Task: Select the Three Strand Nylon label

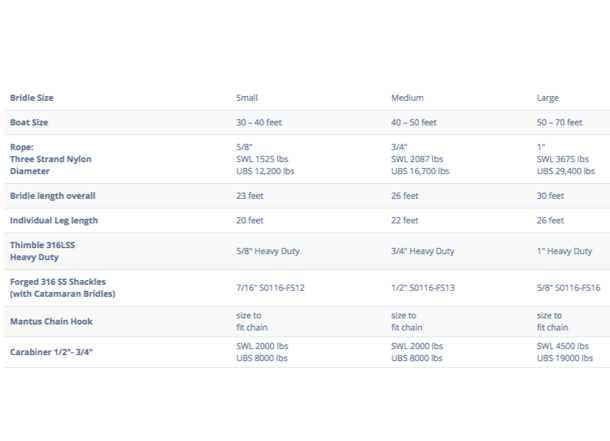Action: pyautogui.click(x=51, y=159)
